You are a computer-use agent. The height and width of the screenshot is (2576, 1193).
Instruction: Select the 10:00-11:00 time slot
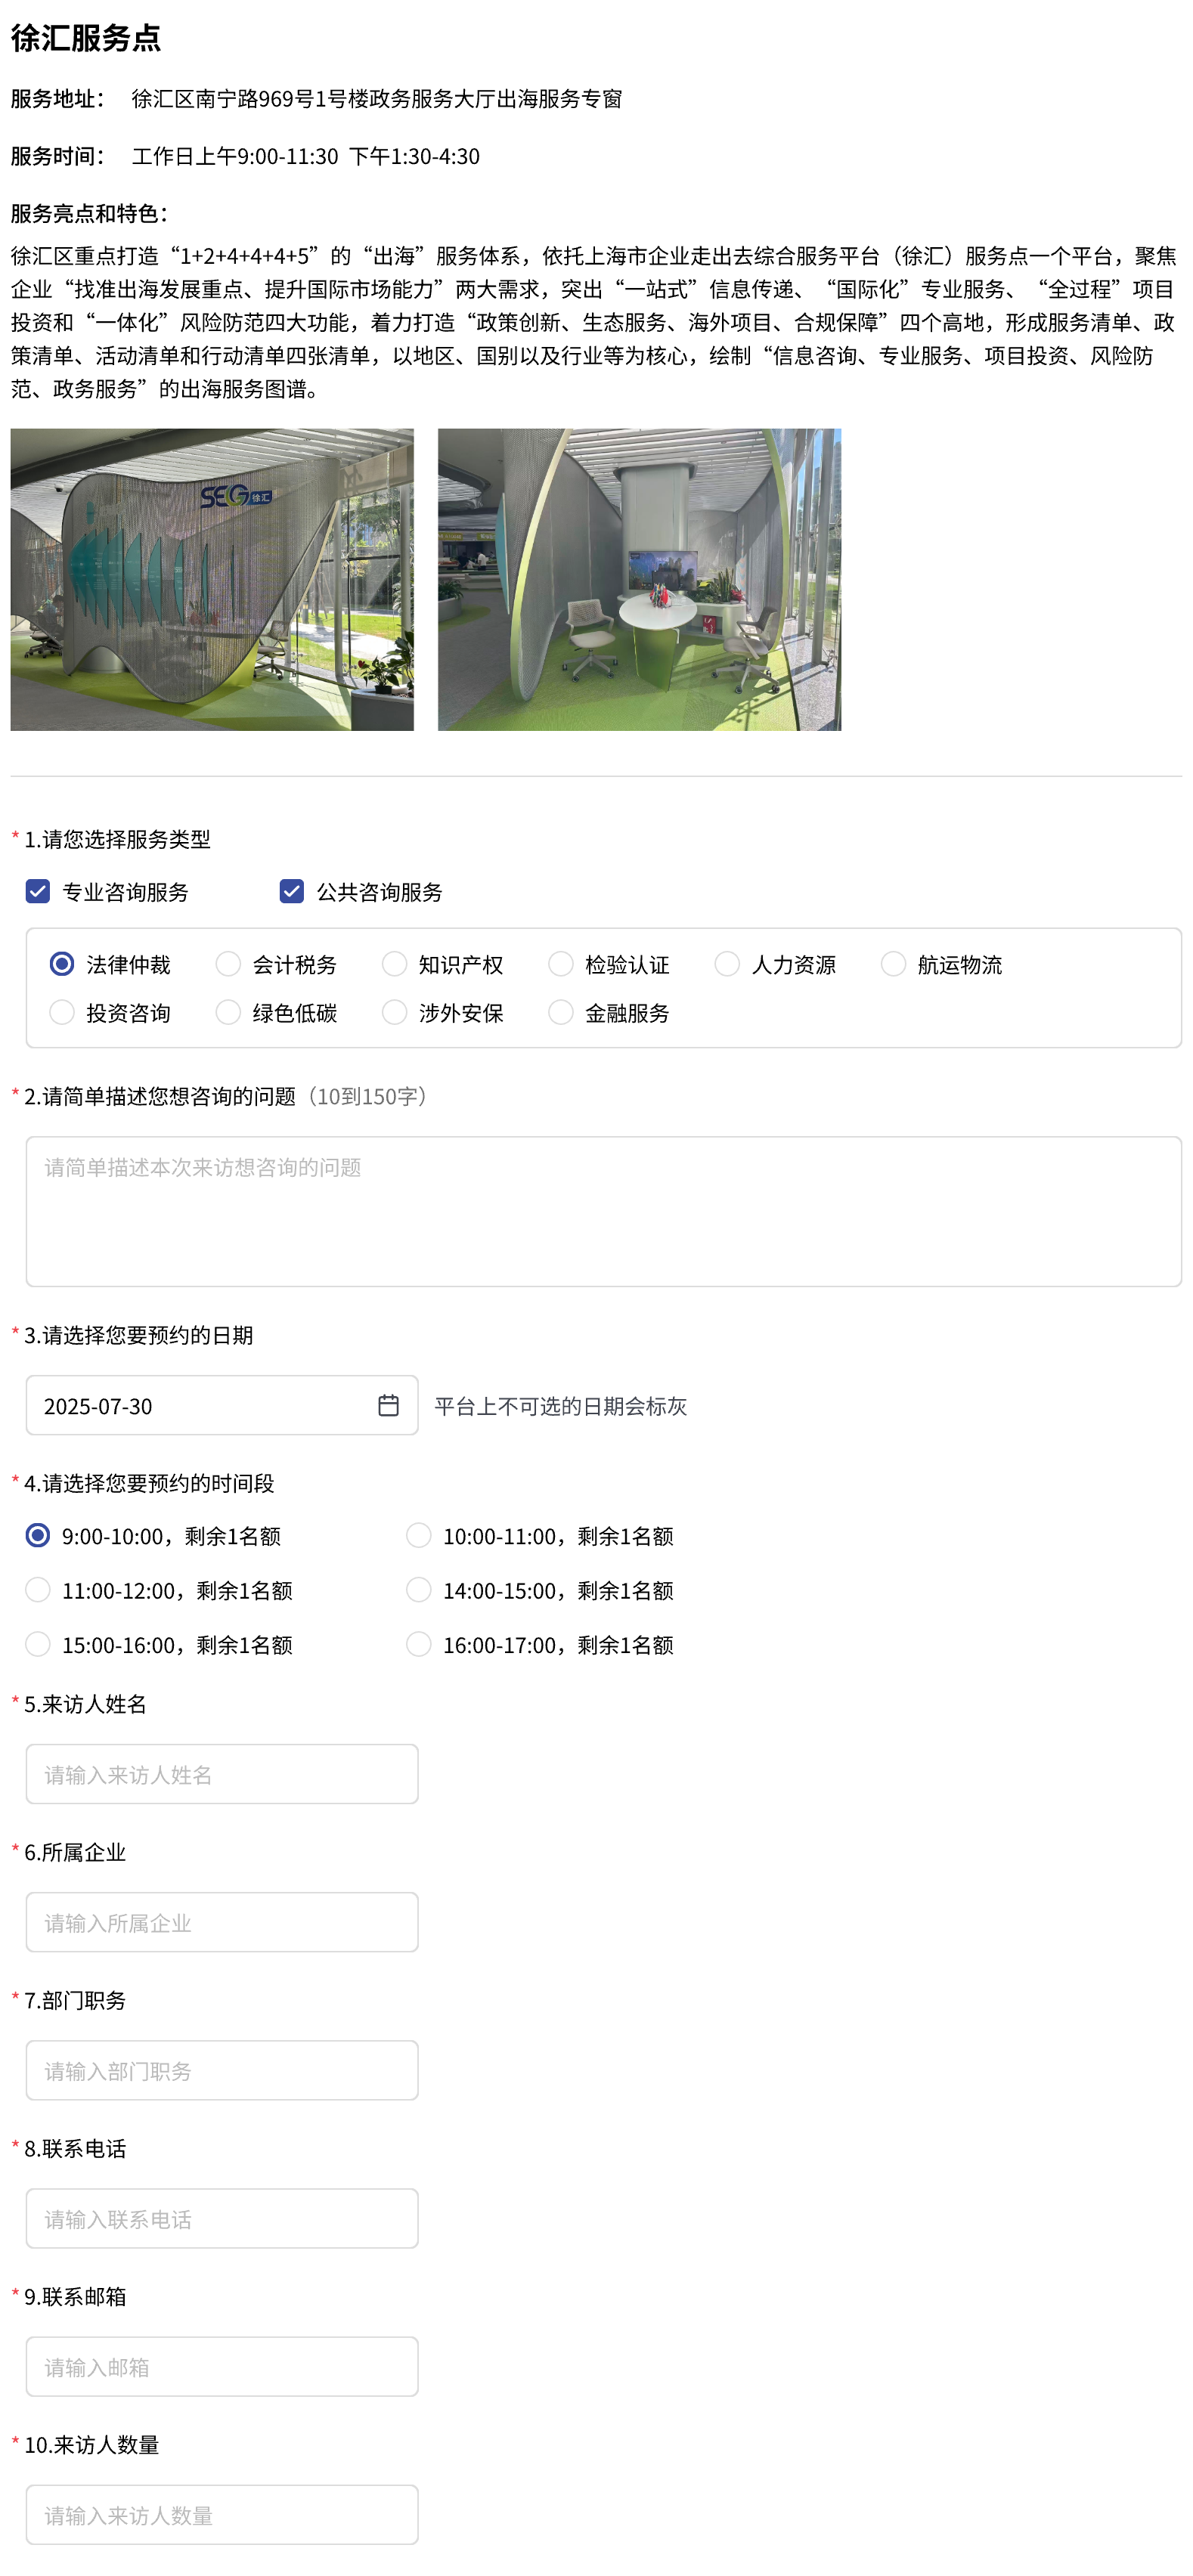point(419,1535)
